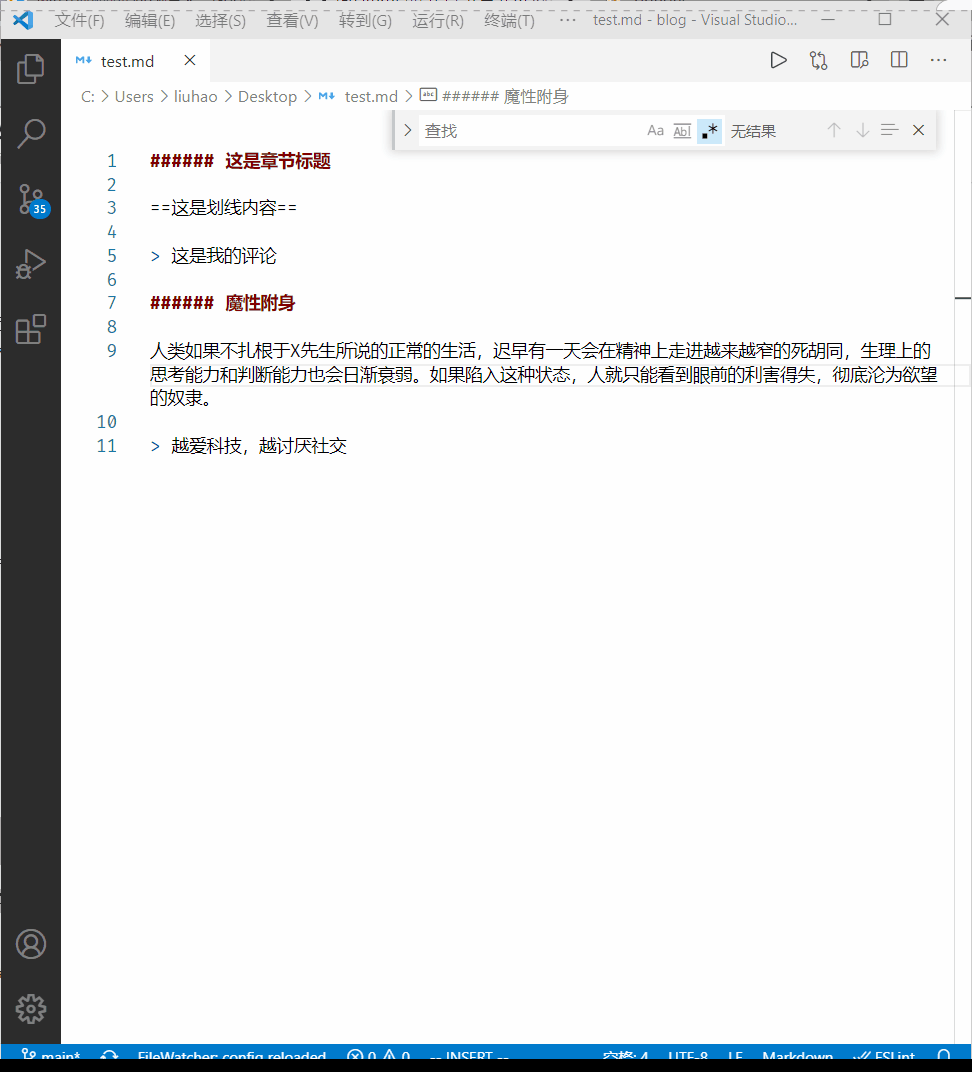Open the Extensions view
Screen dimensions: 972x1072
click(30, 328)
